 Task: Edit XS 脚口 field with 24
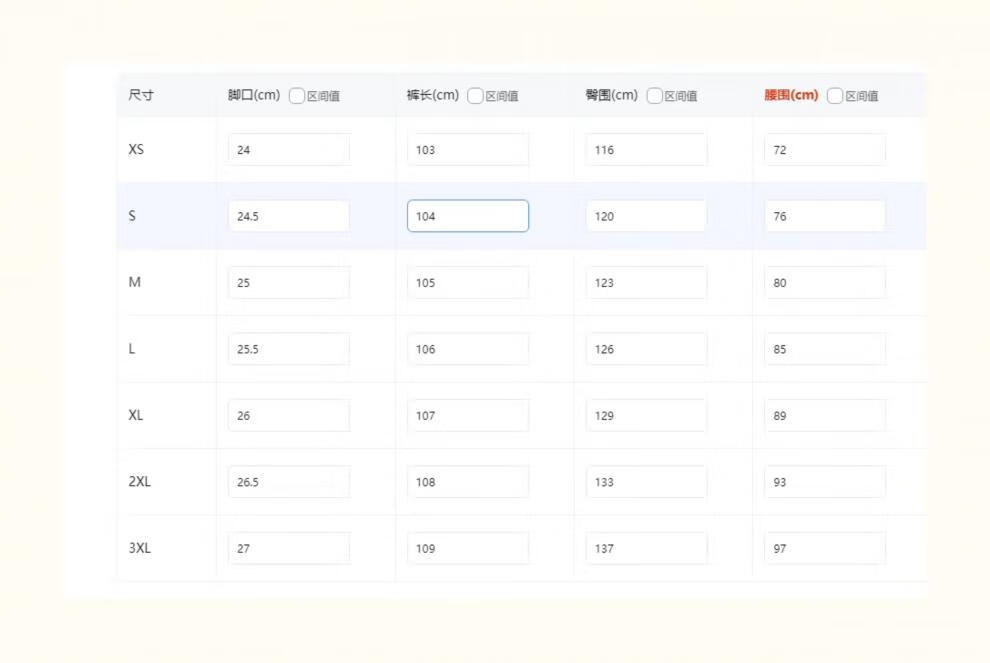coord(289,150)
